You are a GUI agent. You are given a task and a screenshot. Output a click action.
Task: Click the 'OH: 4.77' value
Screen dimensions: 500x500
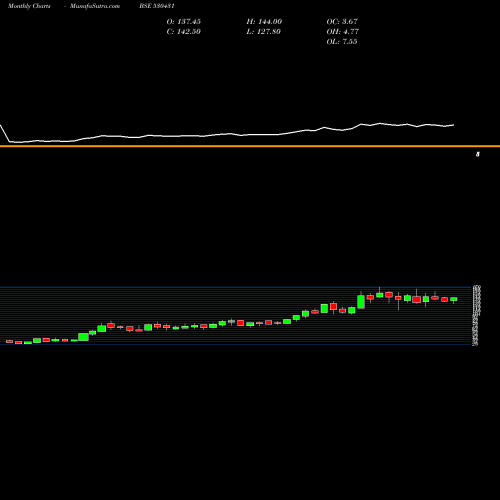343,32
